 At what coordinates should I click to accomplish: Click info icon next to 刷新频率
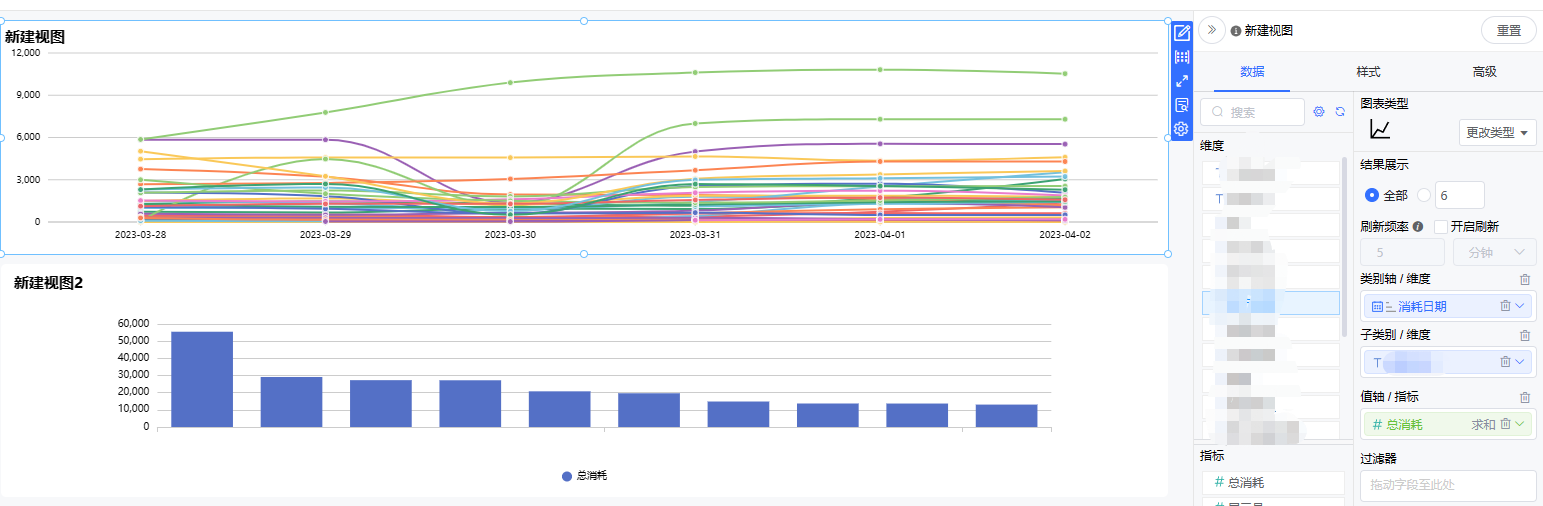click(1418, 227)
